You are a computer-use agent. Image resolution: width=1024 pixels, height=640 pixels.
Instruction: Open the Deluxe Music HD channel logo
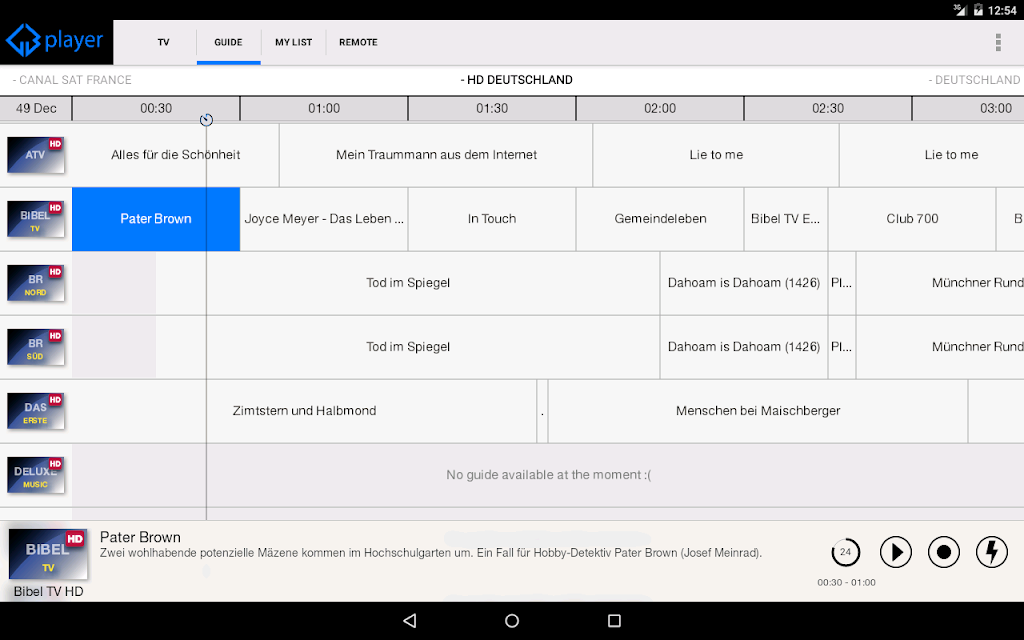[x=36, y=475]
